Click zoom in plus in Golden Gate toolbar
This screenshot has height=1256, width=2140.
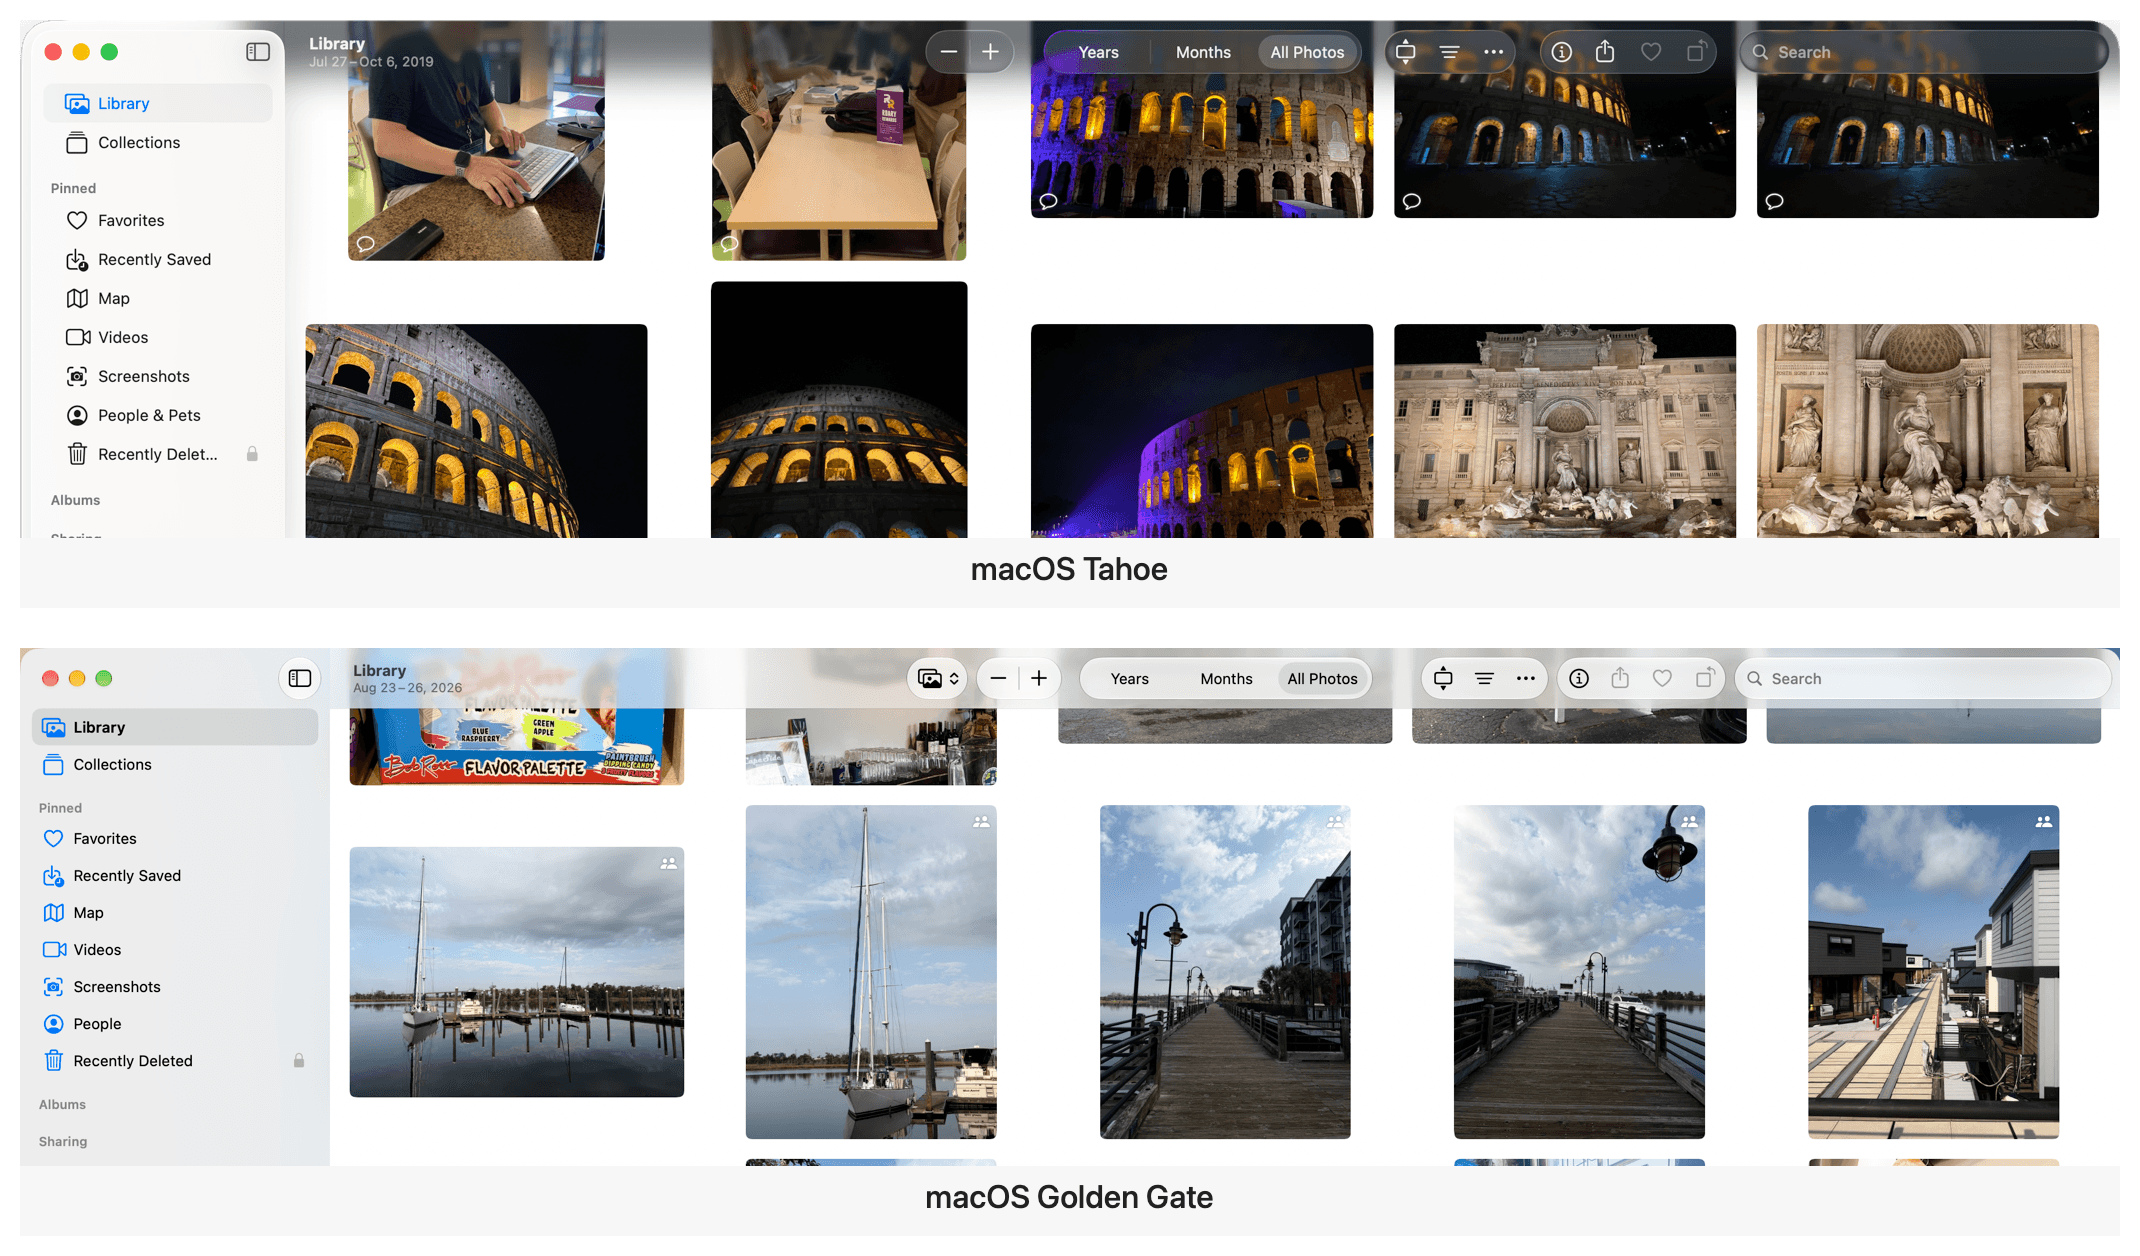click(x=1039, y=679)
